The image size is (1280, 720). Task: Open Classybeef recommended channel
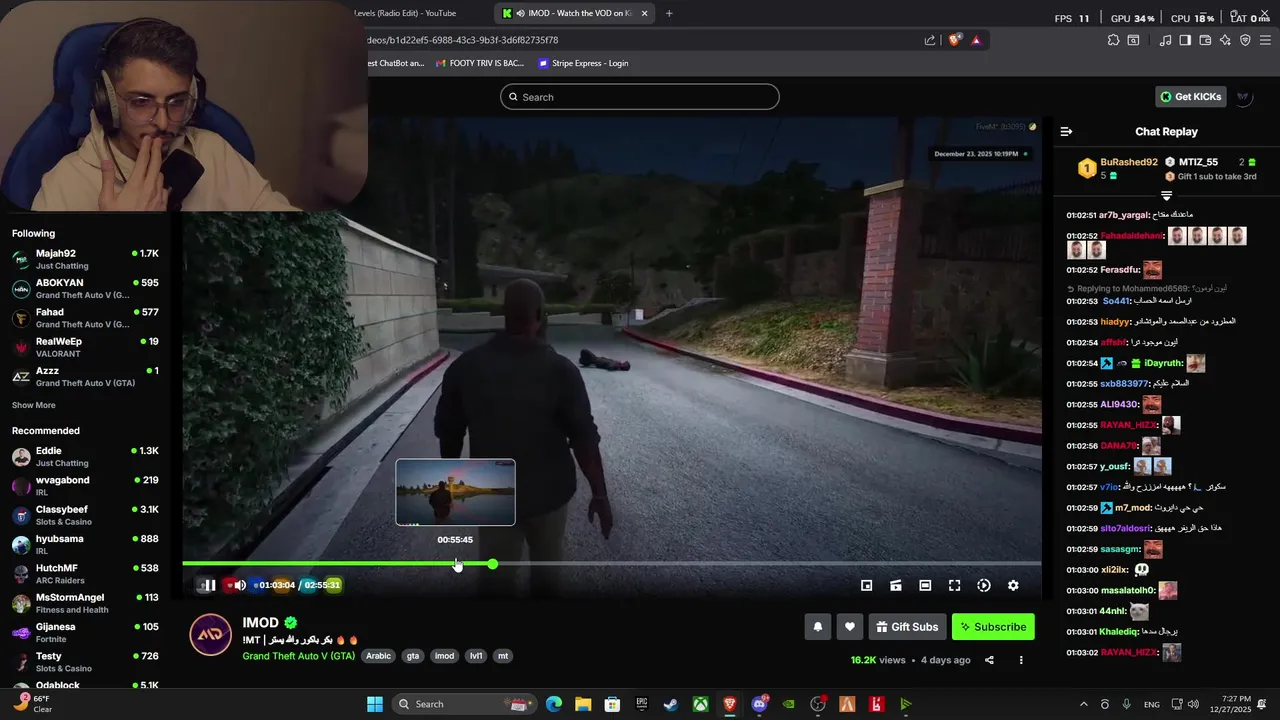[85, 515]
